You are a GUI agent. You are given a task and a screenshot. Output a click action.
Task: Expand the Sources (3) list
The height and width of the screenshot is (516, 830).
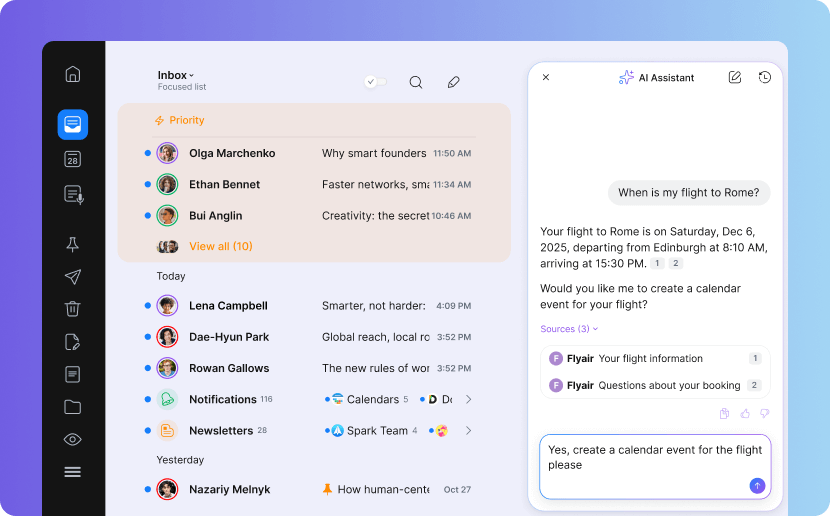point(569,329)
